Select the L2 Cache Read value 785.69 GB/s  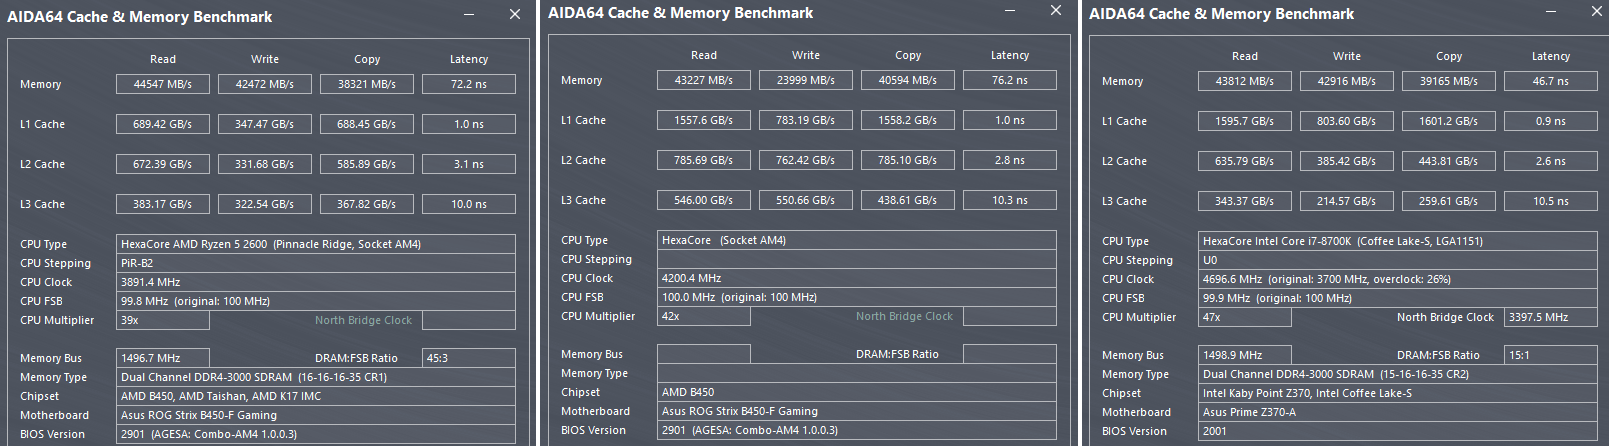(704, 160)
